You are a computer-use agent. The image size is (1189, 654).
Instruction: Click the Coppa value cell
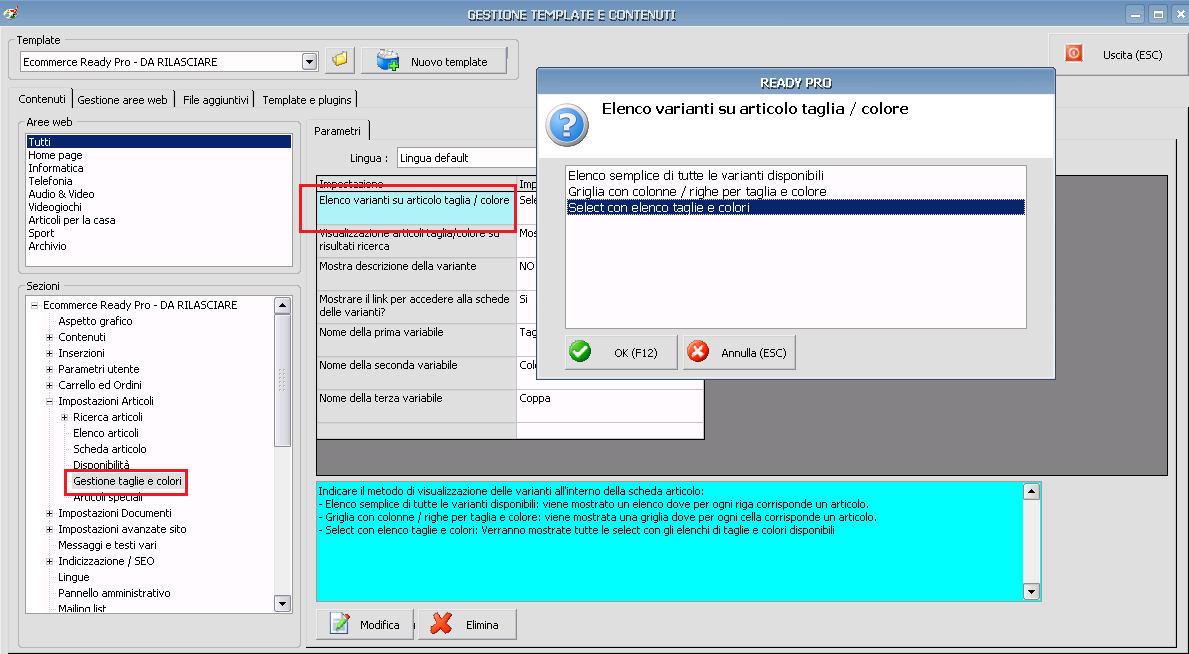click(x=610, y=405)
